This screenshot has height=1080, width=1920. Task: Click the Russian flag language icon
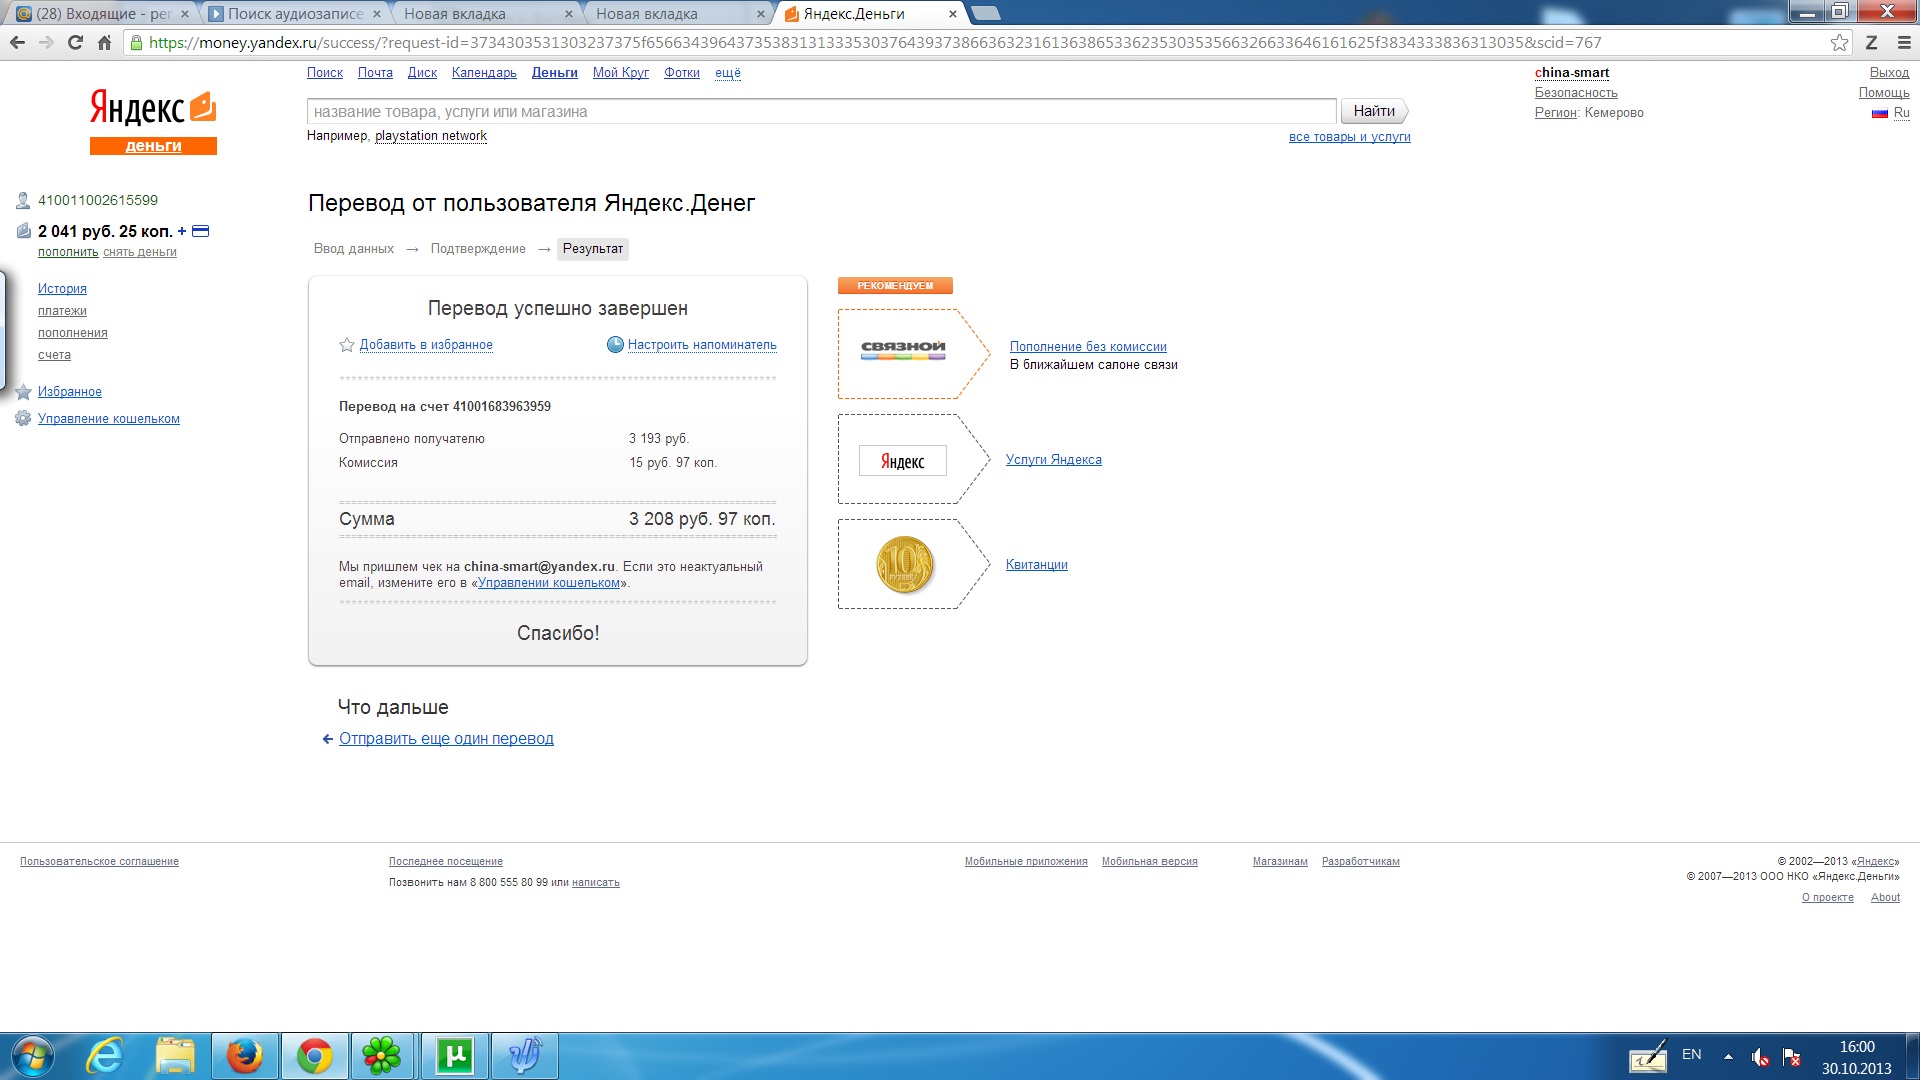[x=1880, y=113]
